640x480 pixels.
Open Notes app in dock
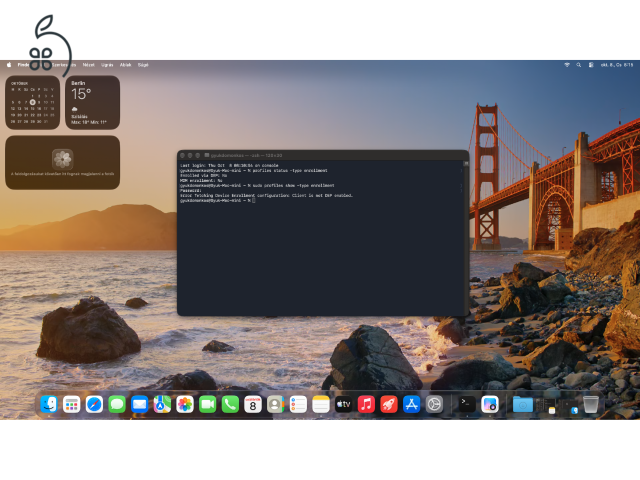point(321,404)
